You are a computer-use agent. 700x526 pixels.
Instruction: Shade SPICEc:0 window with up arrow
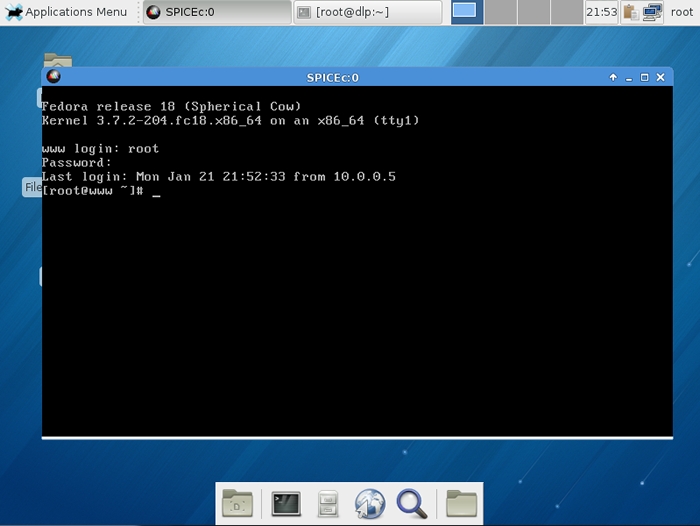(x=613, y=77)
